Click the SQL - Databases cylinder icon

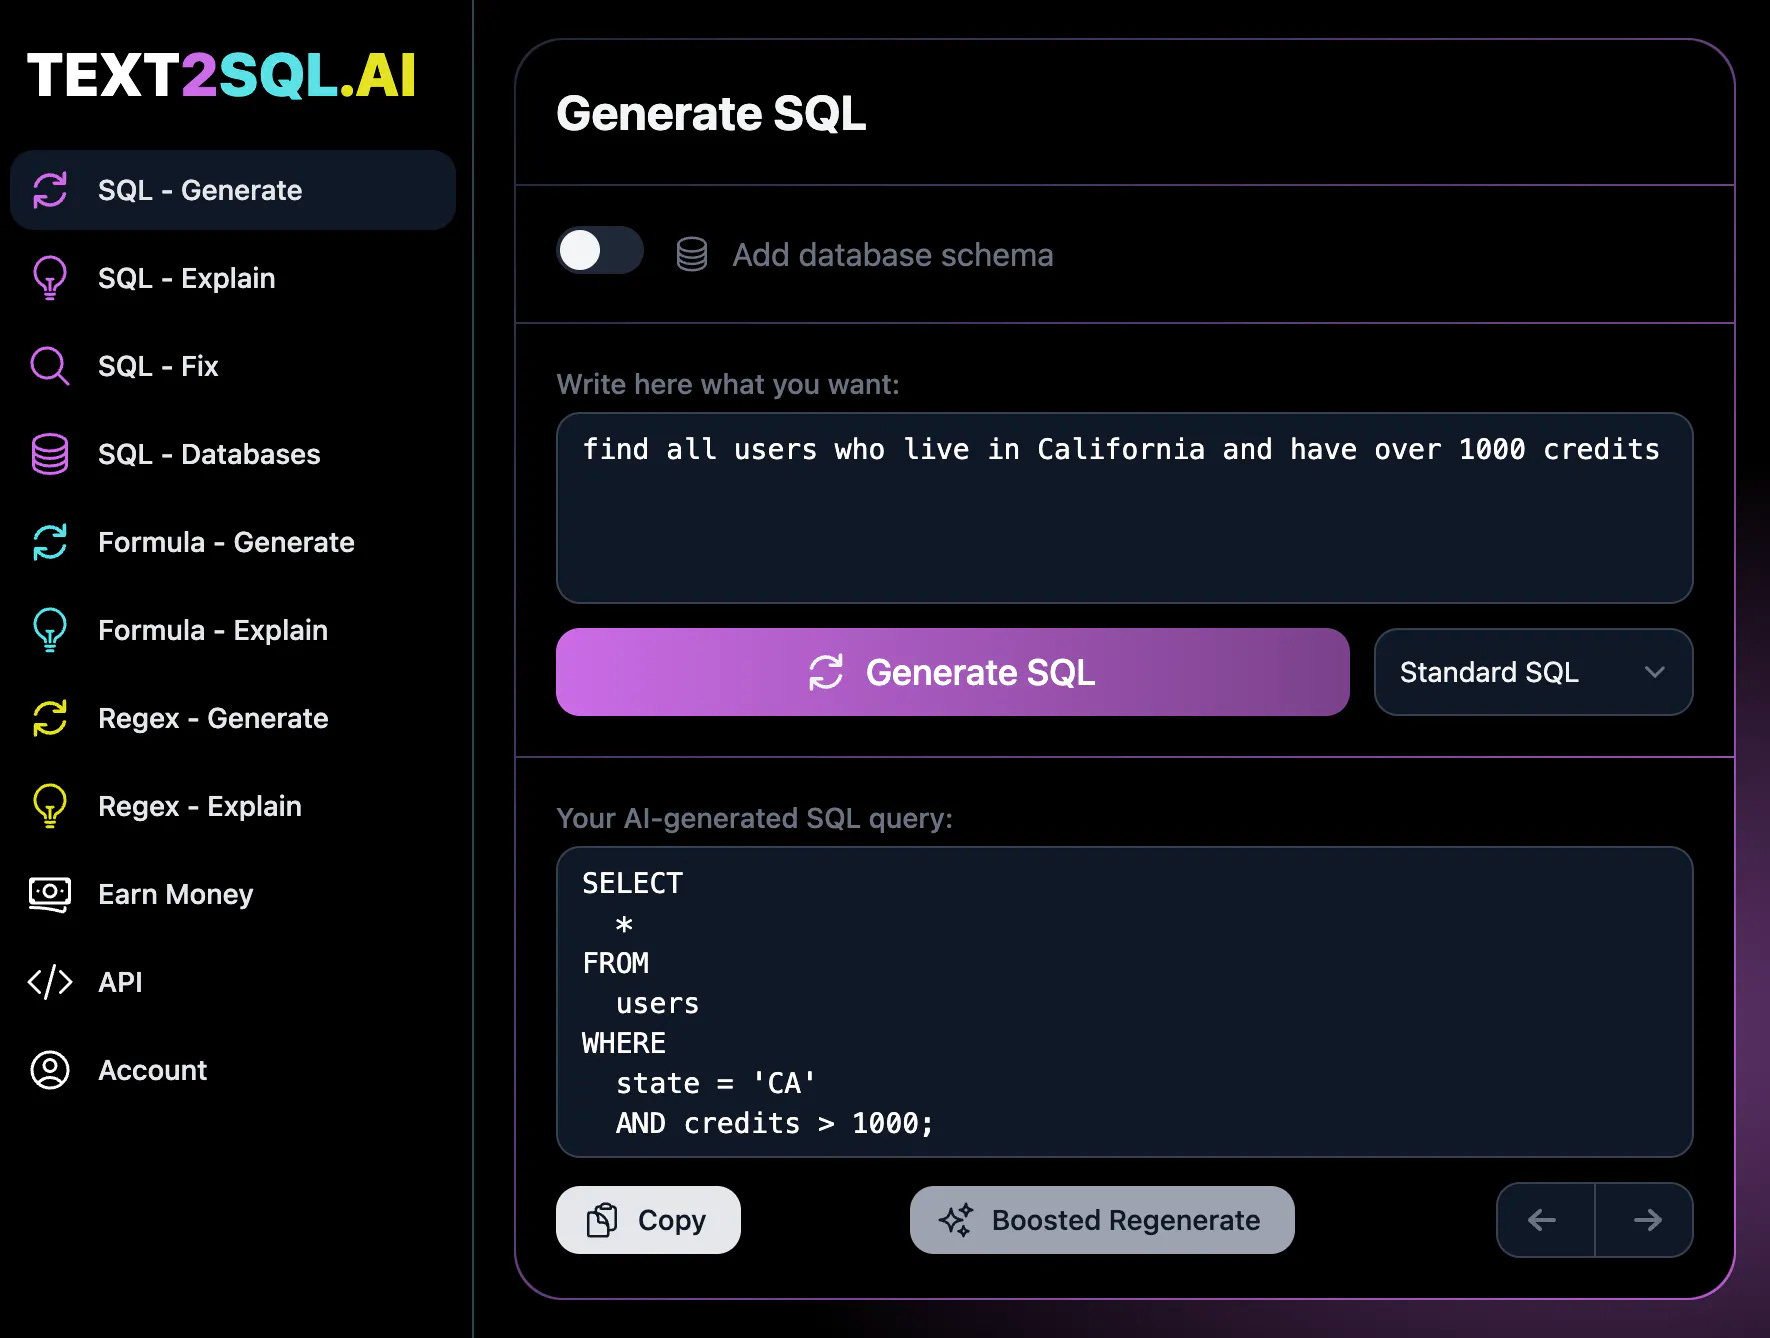coord(50,454)
